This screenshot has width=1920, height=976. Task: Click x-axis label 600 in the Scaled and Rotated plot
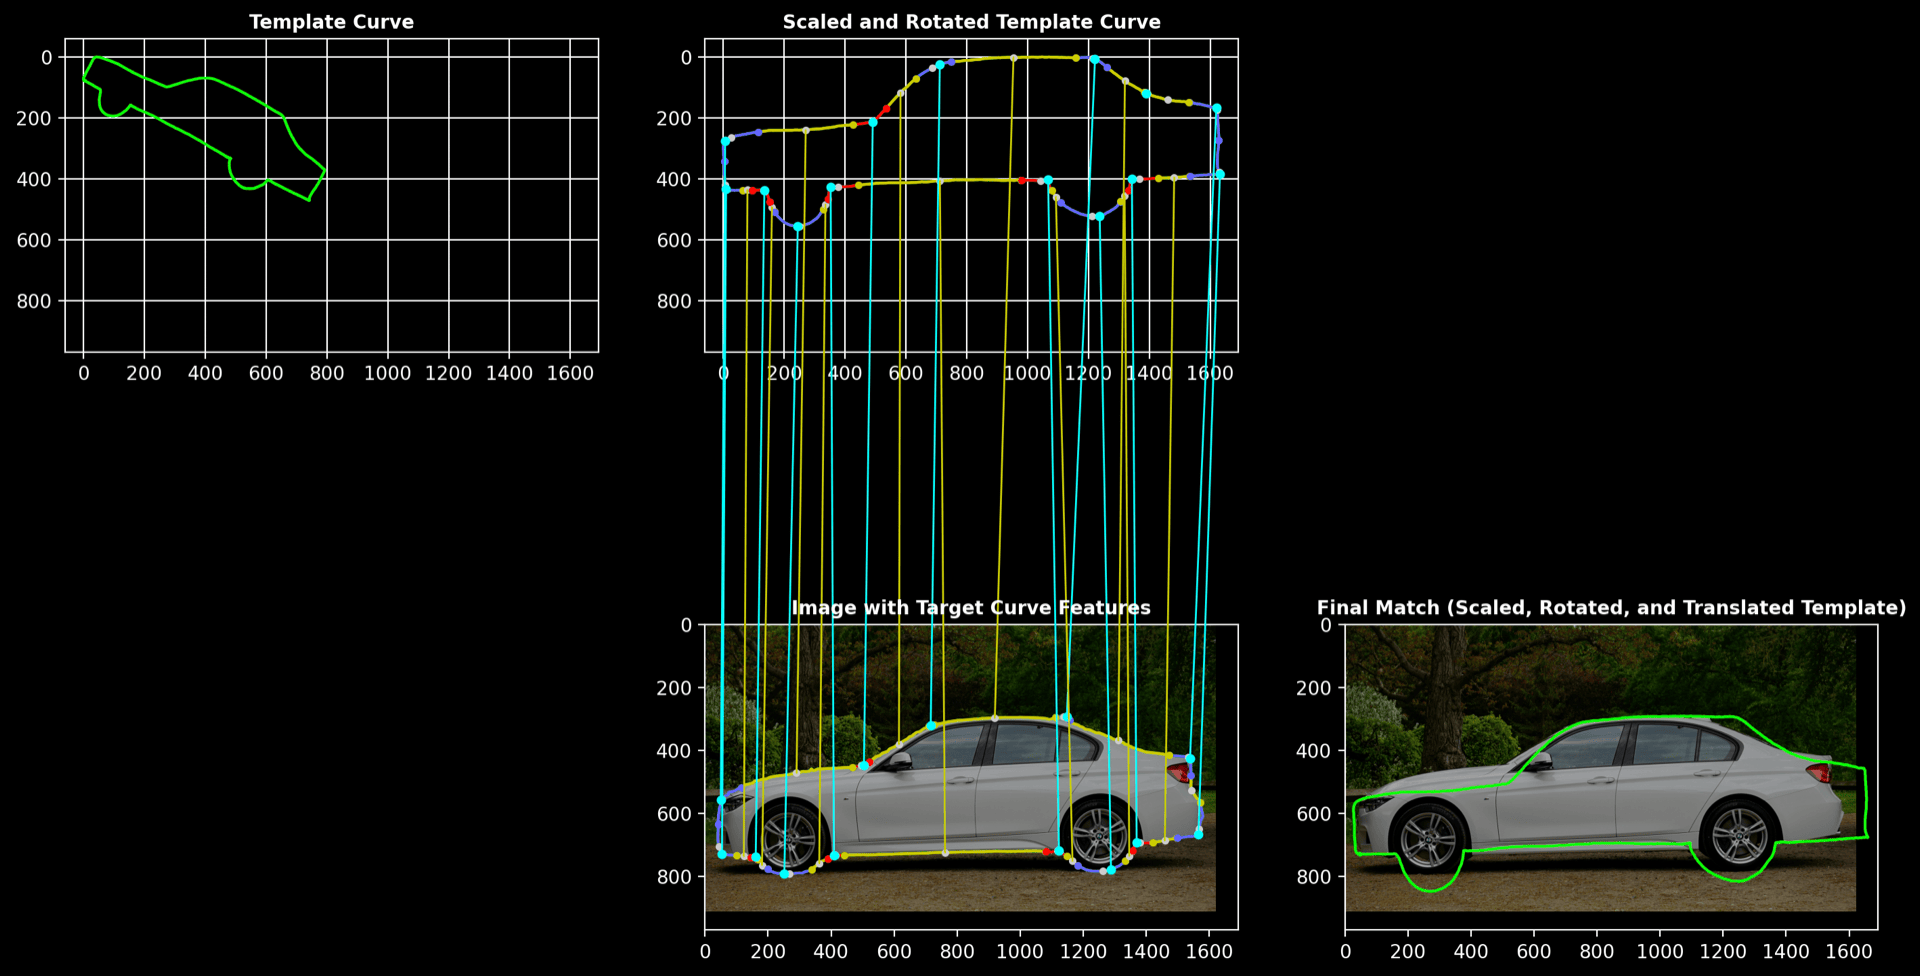[905, 373]
